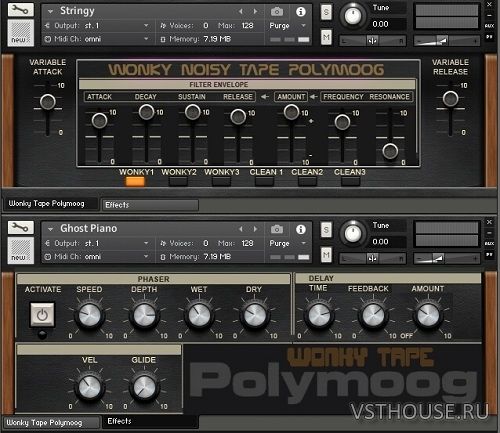The image size is (500, 433).
Task: Click the camera snapshot icon for Stringy
Action: click(277, 12)
